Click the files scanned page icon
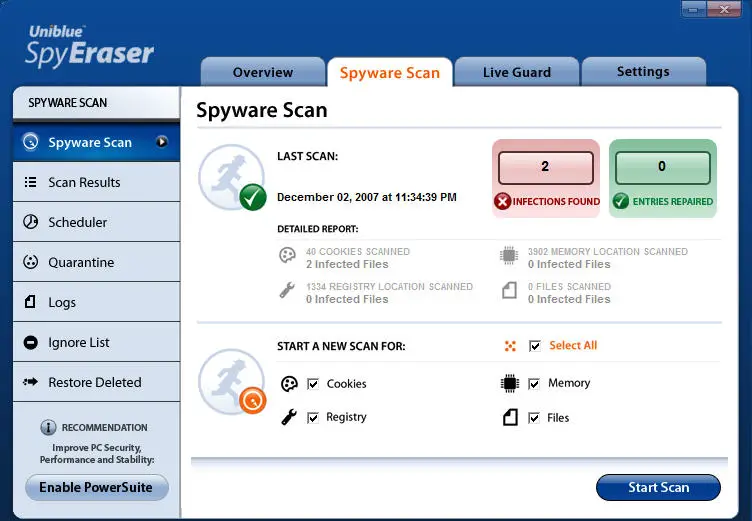The image size is (752, 521). 509,290
